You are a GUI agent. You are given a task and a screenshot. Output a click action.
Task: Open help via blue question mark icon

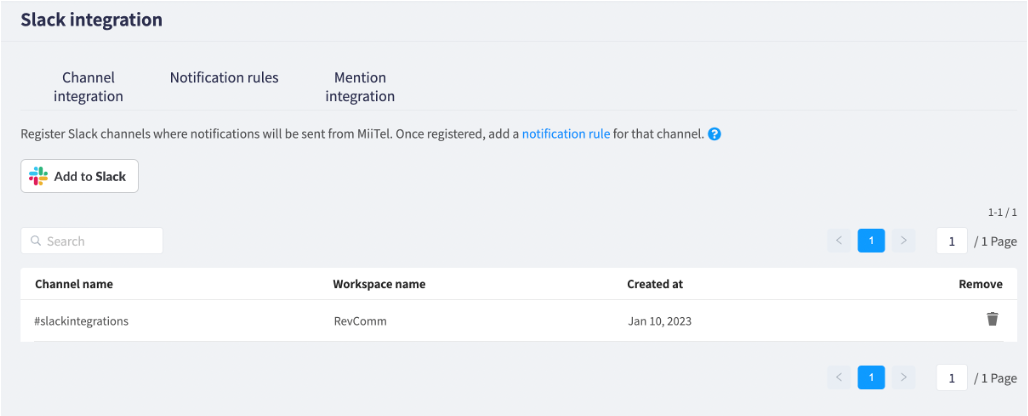pyautogui.click(x=715, y=134)
